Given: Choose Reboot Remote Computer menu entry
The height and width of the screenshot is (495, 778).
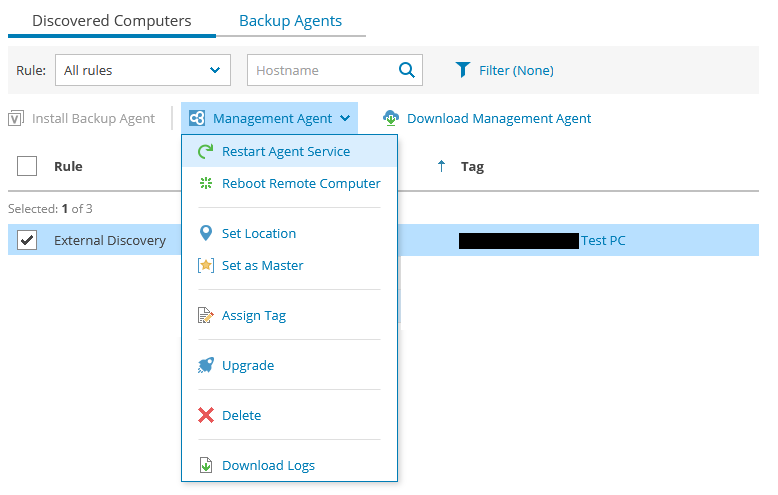Looking at the screenshot, I should [289, 183].
